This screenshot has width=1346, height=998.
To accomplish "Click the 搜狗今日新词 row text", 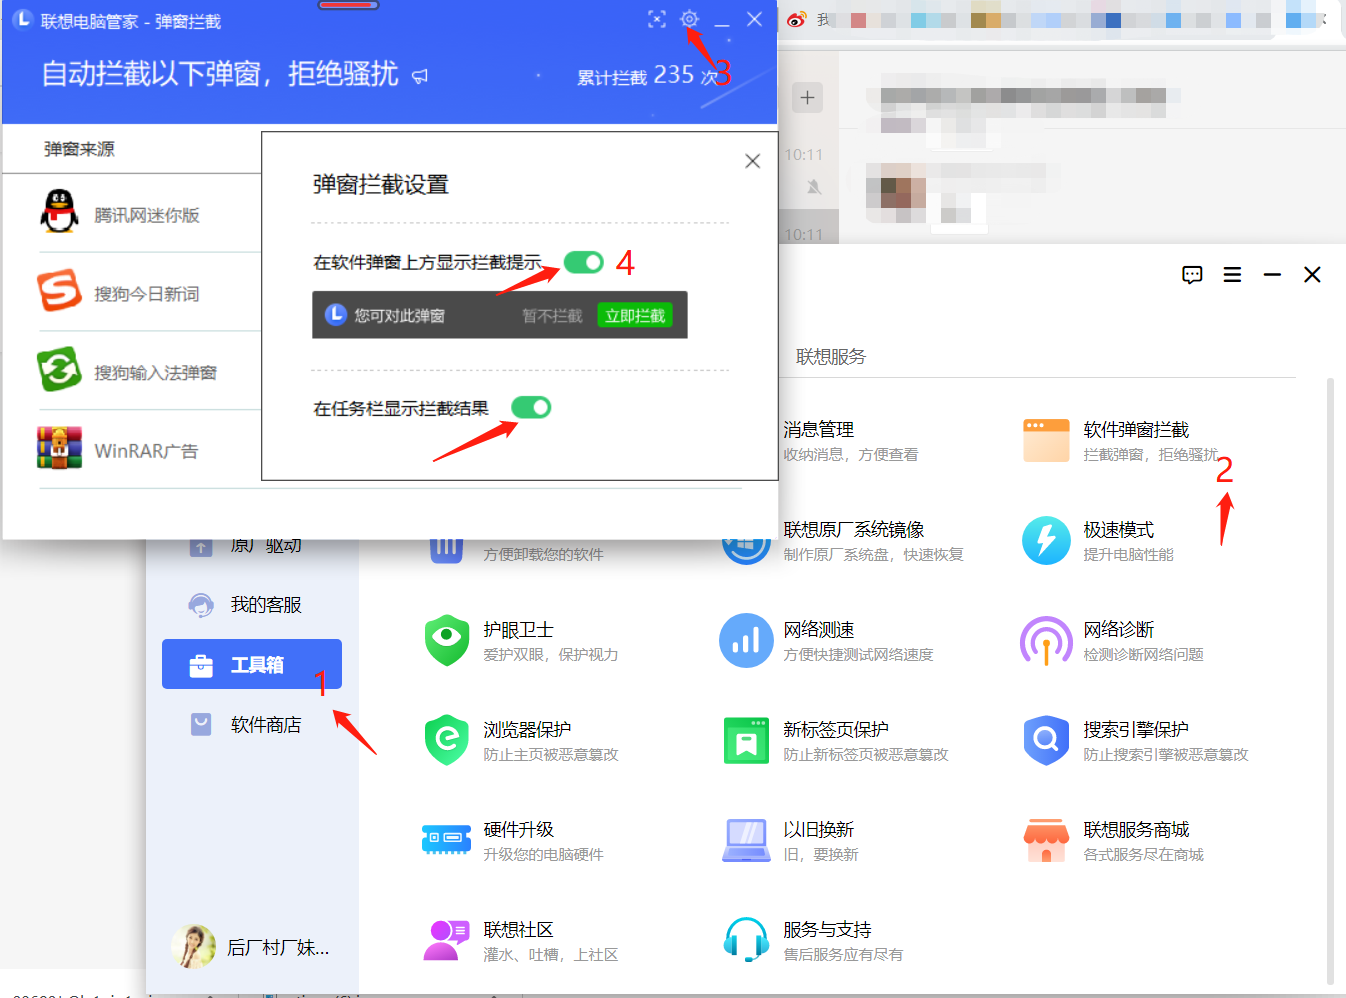I will [147, 294].
